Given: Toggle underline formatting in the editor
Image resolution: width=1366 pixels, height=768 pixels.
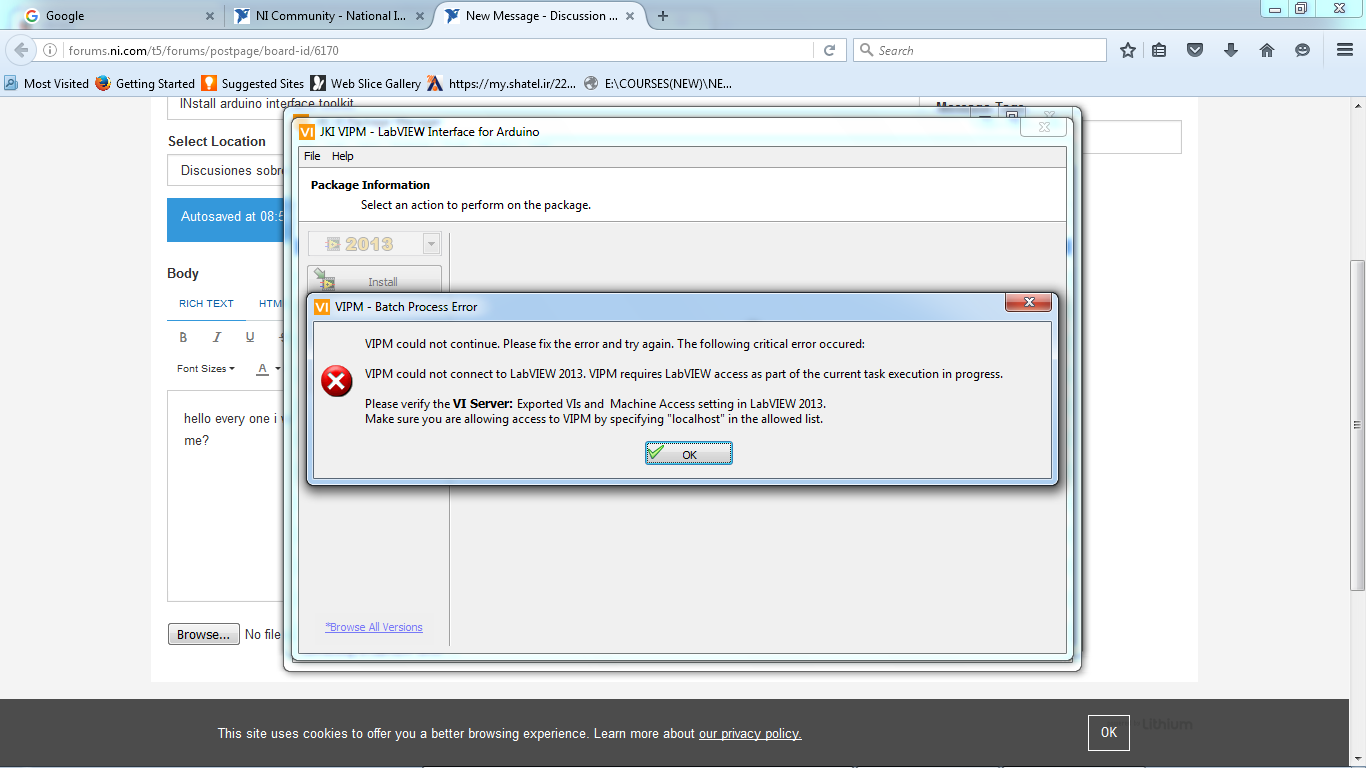Looking at the screenshot, I should [250, 337].
